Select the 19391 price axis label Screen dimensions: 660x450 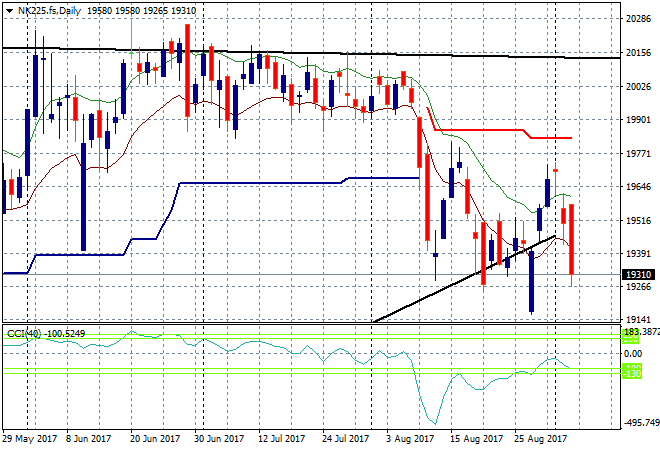(x=639, y=253)
